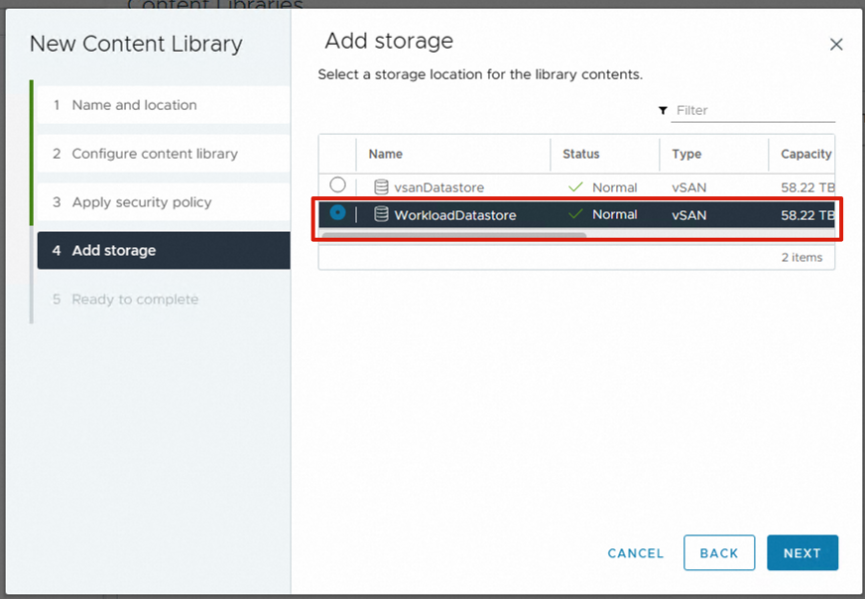Select the vsanDatastore radio button
Screen dimensions: 866x600
(338, 185)
